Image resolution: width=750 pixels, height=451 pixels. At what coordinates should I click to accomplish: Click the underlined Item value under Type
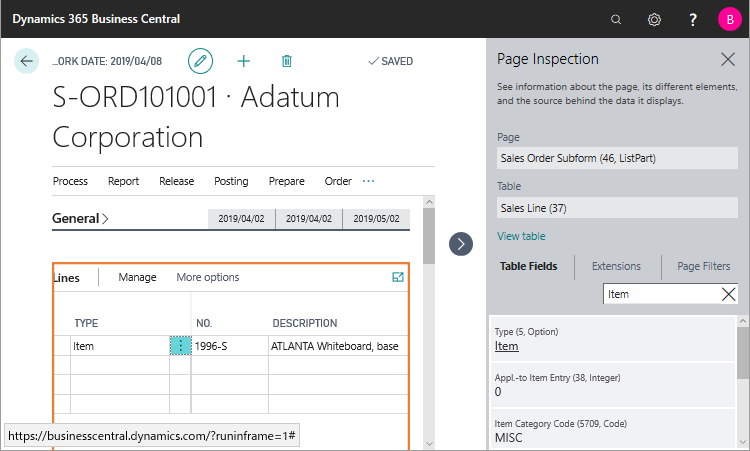(507, 346)
